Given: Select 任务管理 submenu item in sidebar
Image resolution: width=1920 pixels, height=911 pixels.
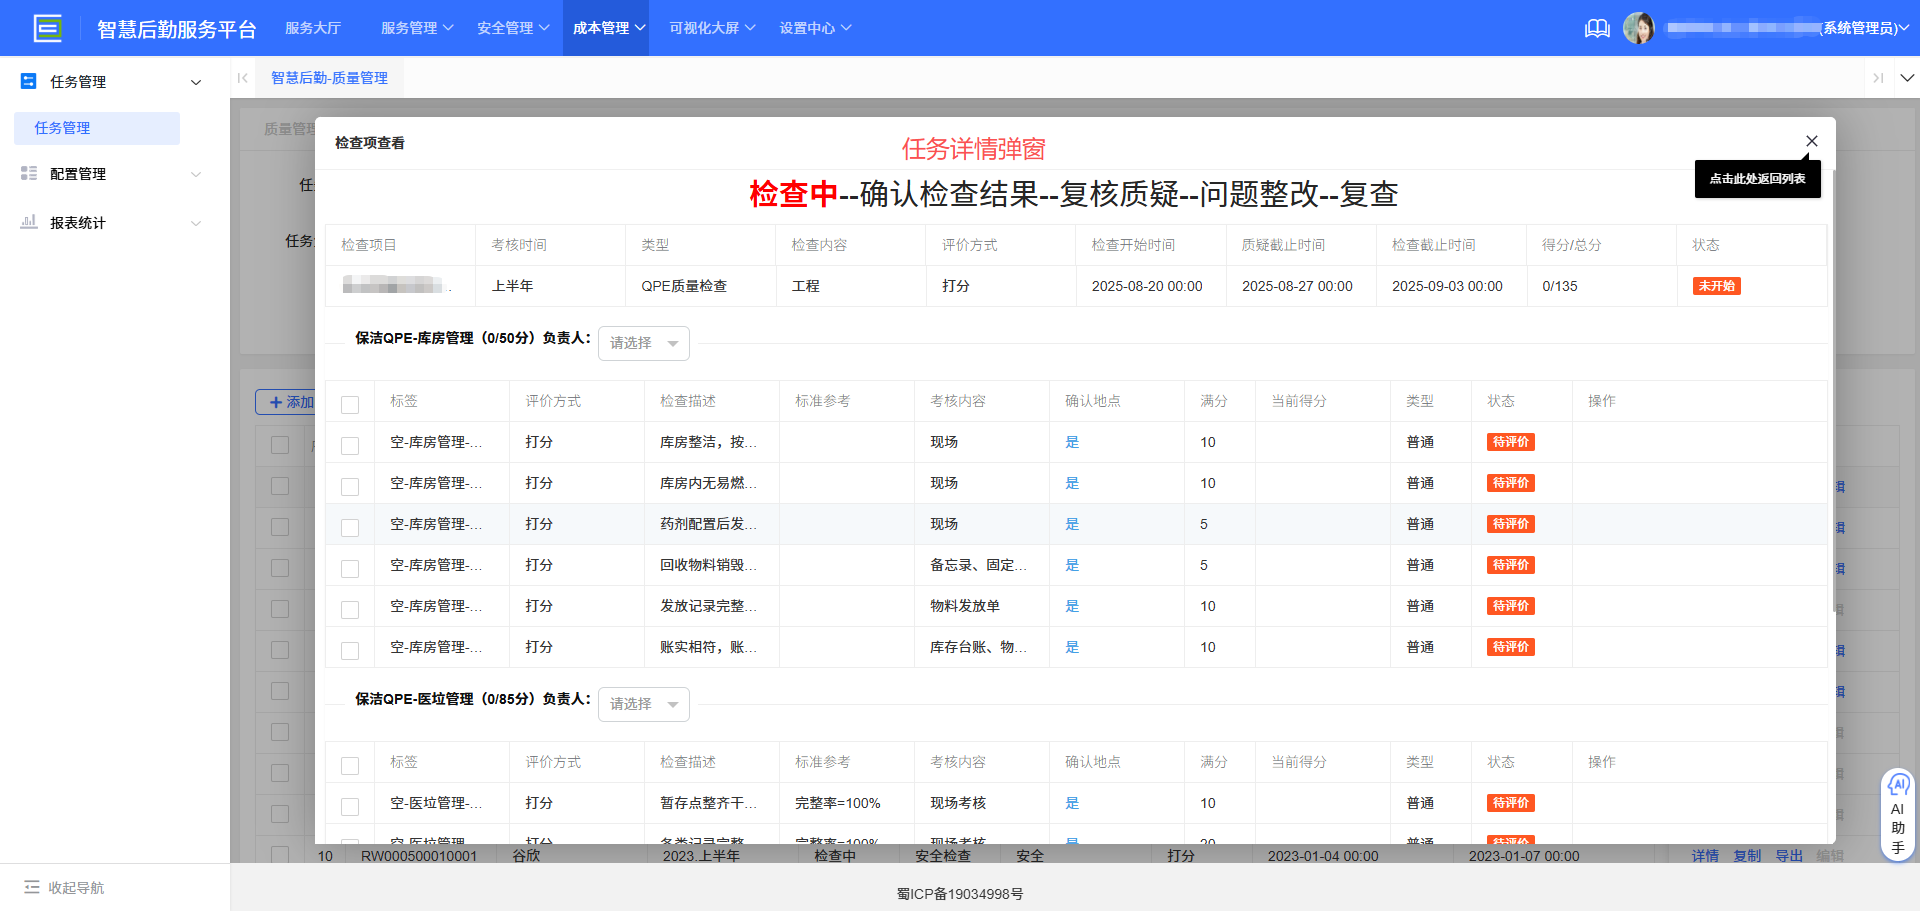Looking at the screenshot, I should point(63,128).
